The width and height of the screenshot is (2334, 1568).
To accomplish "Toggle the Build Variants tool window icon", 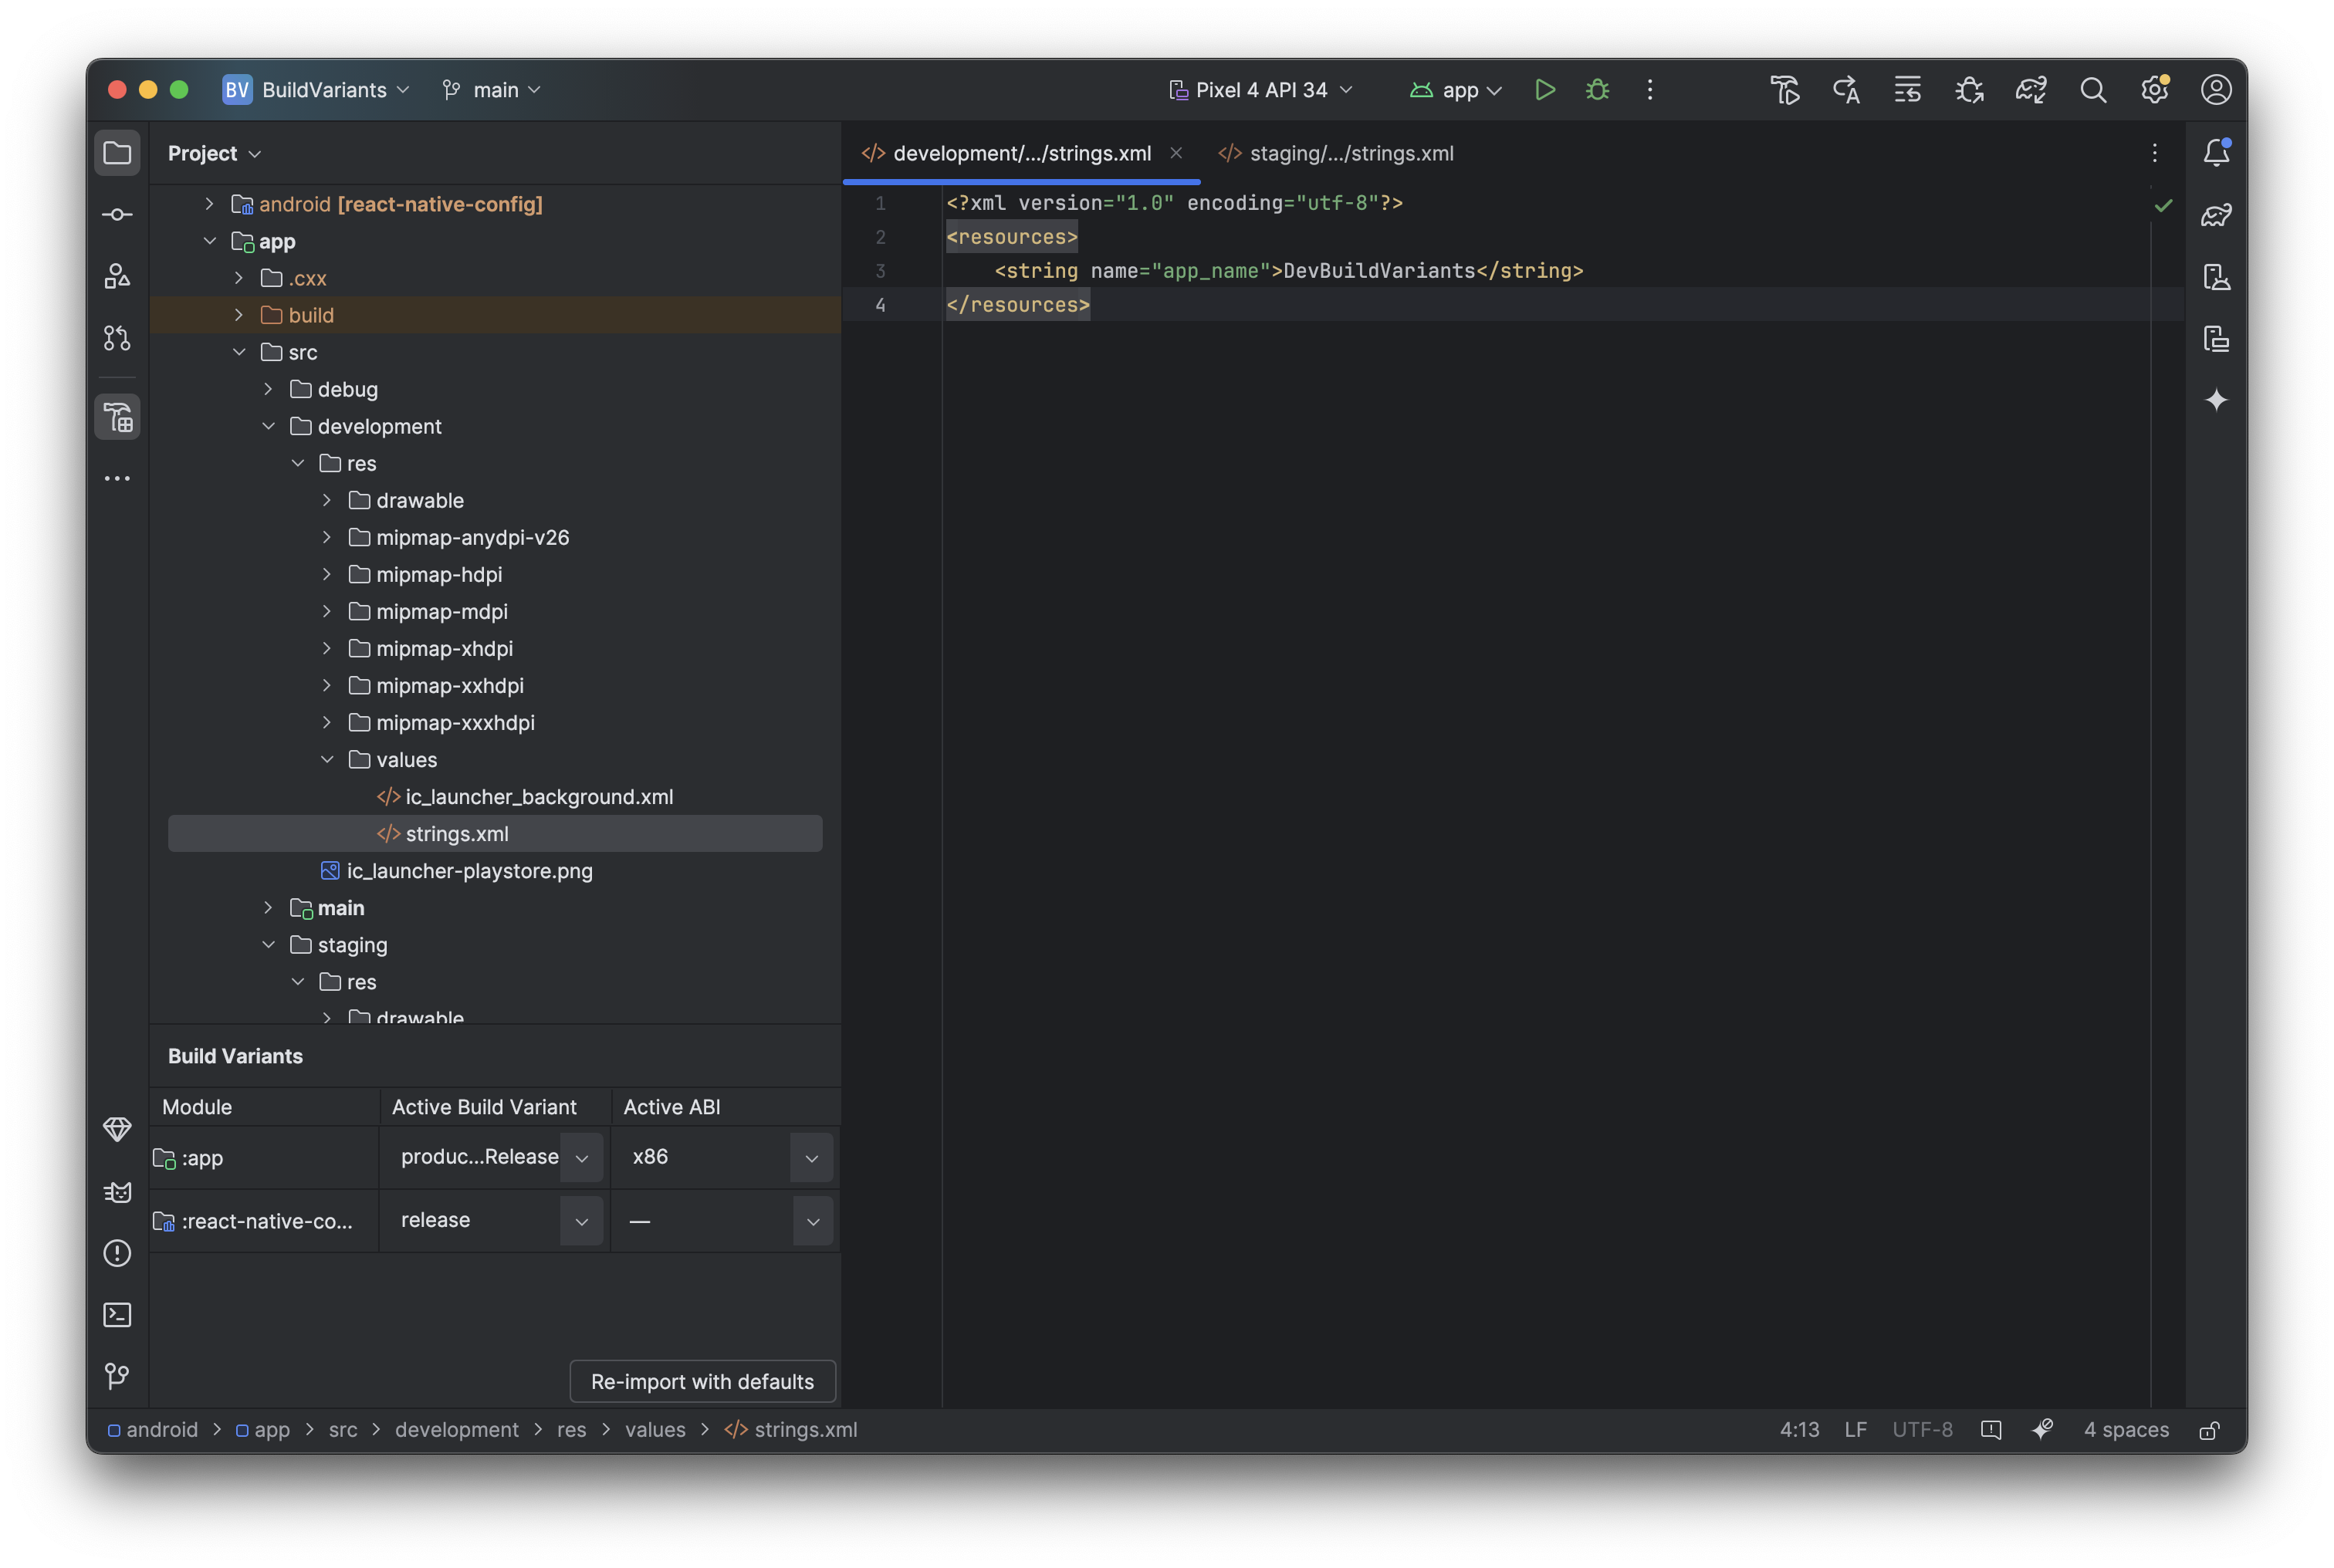I will point(117,417).
